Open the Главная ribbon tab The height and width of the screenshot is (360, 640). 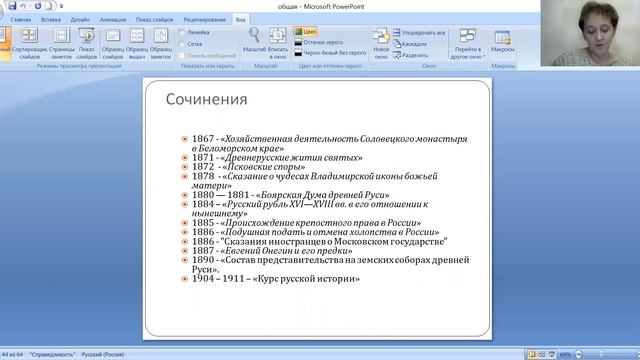pos(21,20)
